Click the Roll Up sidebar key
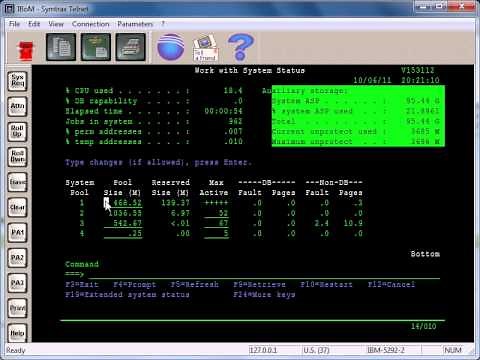Image resolution: width=480 pixels, height=360 pixels. point(17,132)
